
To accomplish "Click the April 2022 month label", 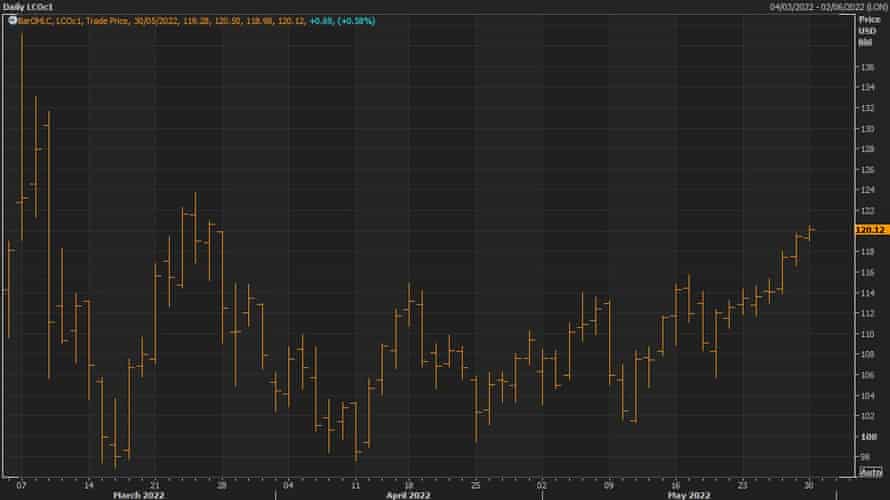I will (x=407, y=493).
